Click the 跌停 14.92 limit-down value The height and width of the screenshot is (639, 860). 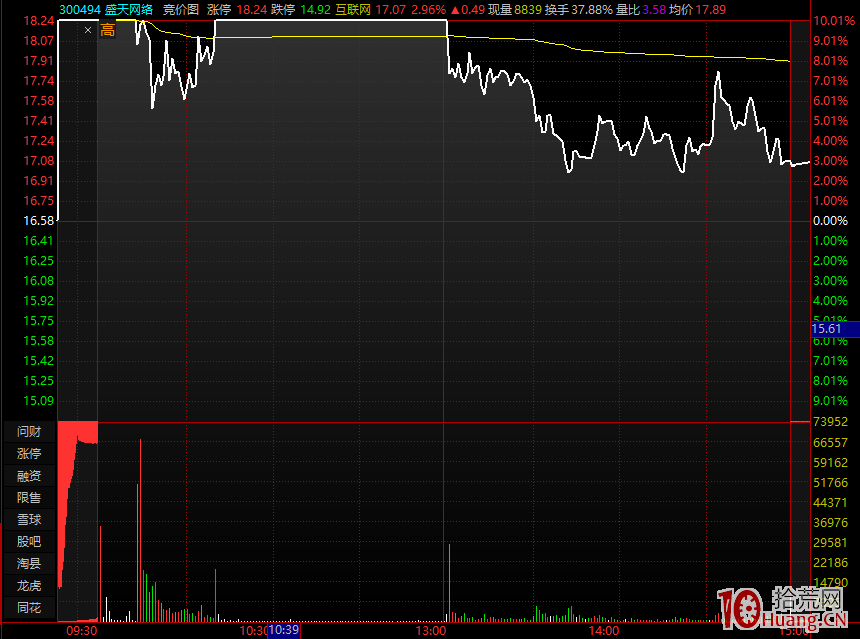(x=301, y=9)
